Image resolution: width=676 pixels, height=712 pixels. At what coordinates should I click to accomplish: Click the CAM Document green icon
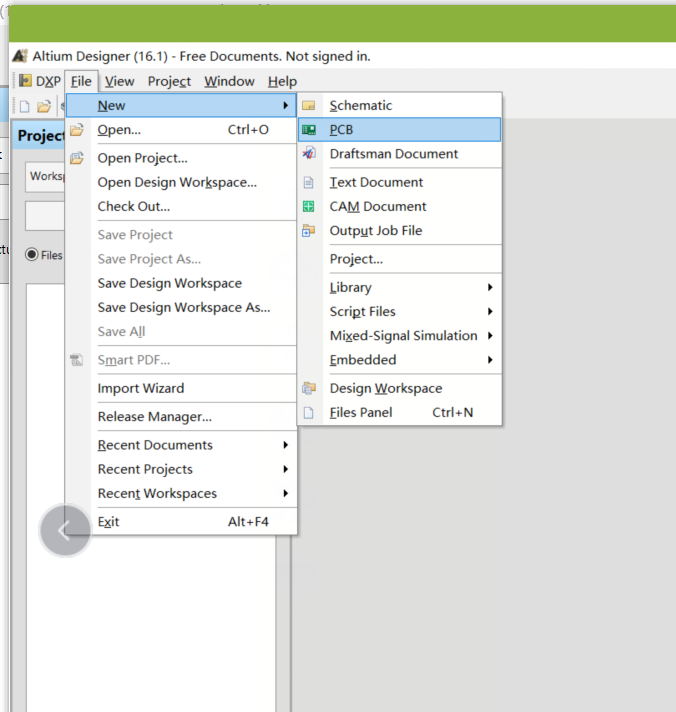[x=308, y=207]
